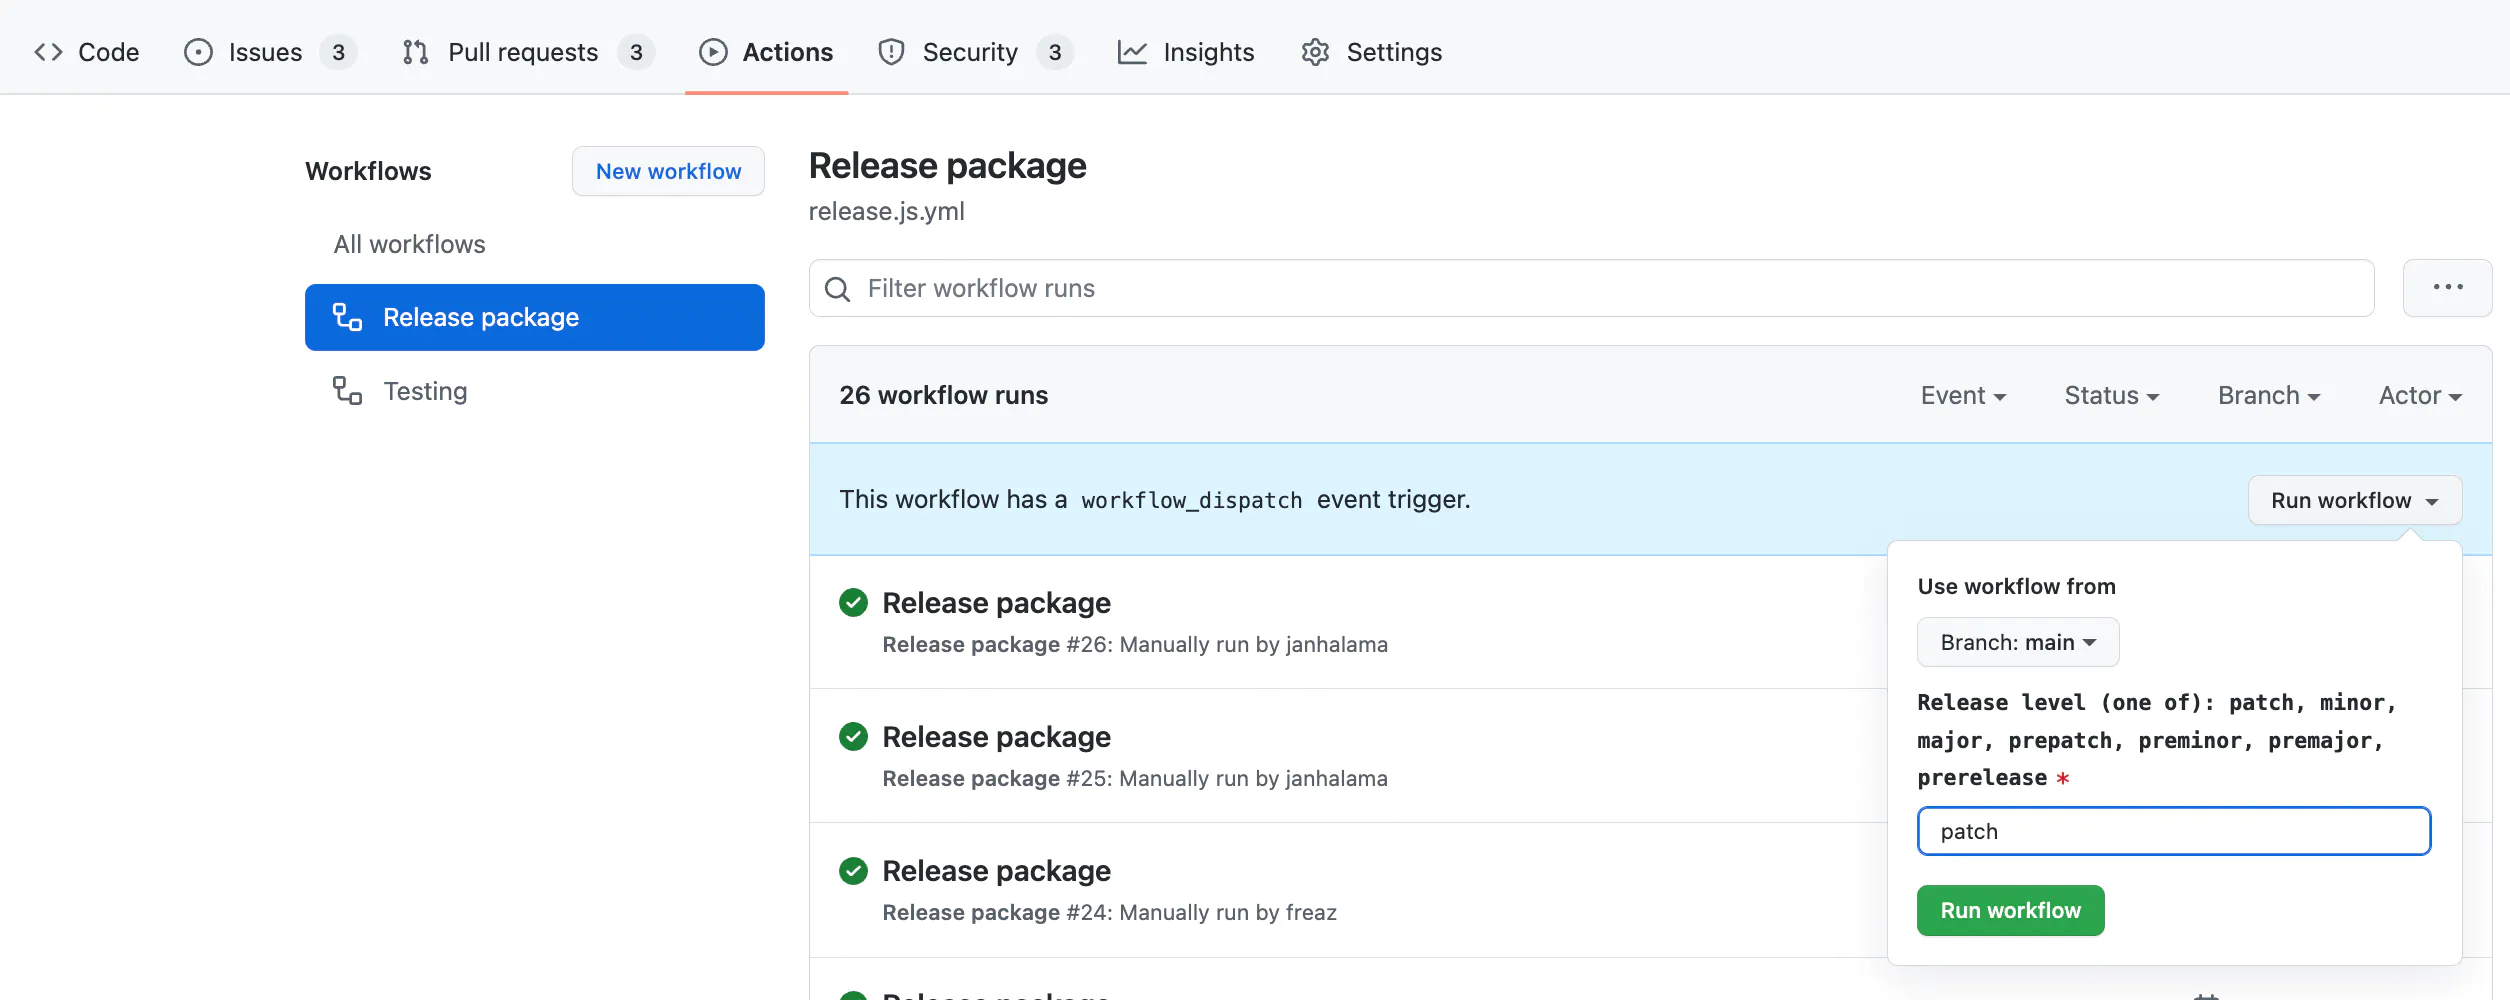Click the release level input containing patch
Image resolution: width=2510 pixels, height=1000 pixels.
pos(2174,831)
